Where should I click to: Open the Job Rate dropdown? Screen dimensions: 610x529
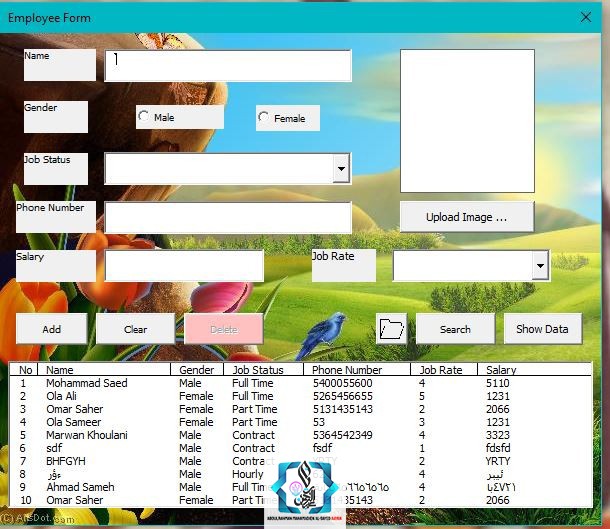[540, 266]
